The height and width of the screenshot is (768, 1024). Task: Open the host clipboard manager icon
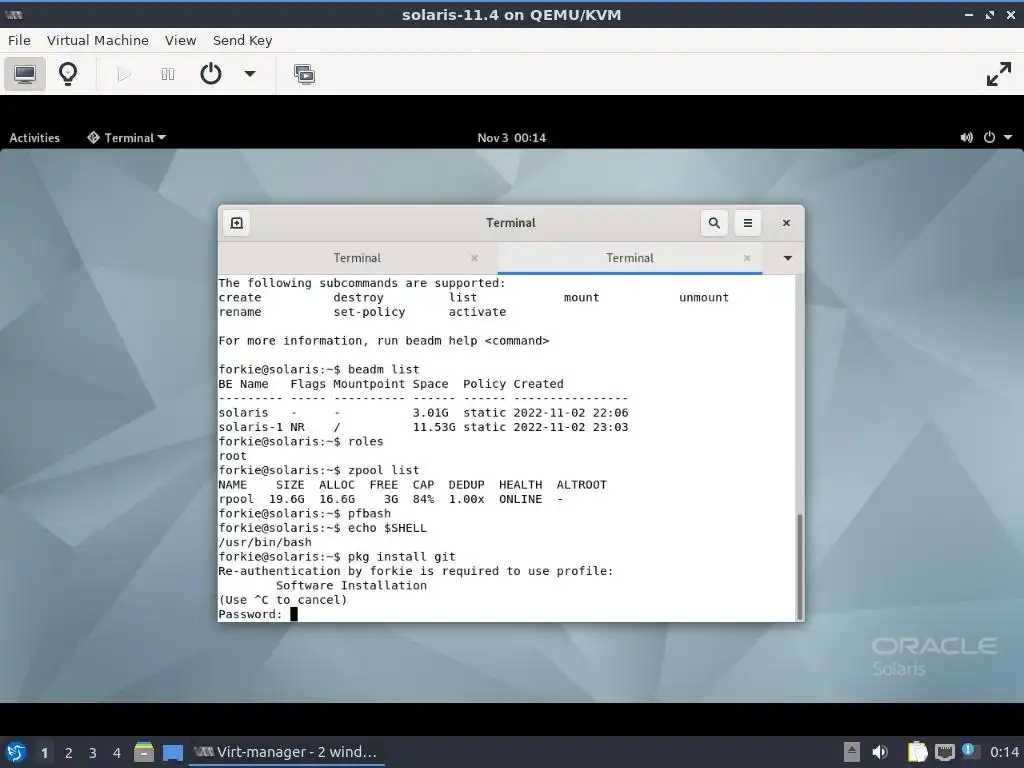918,752
